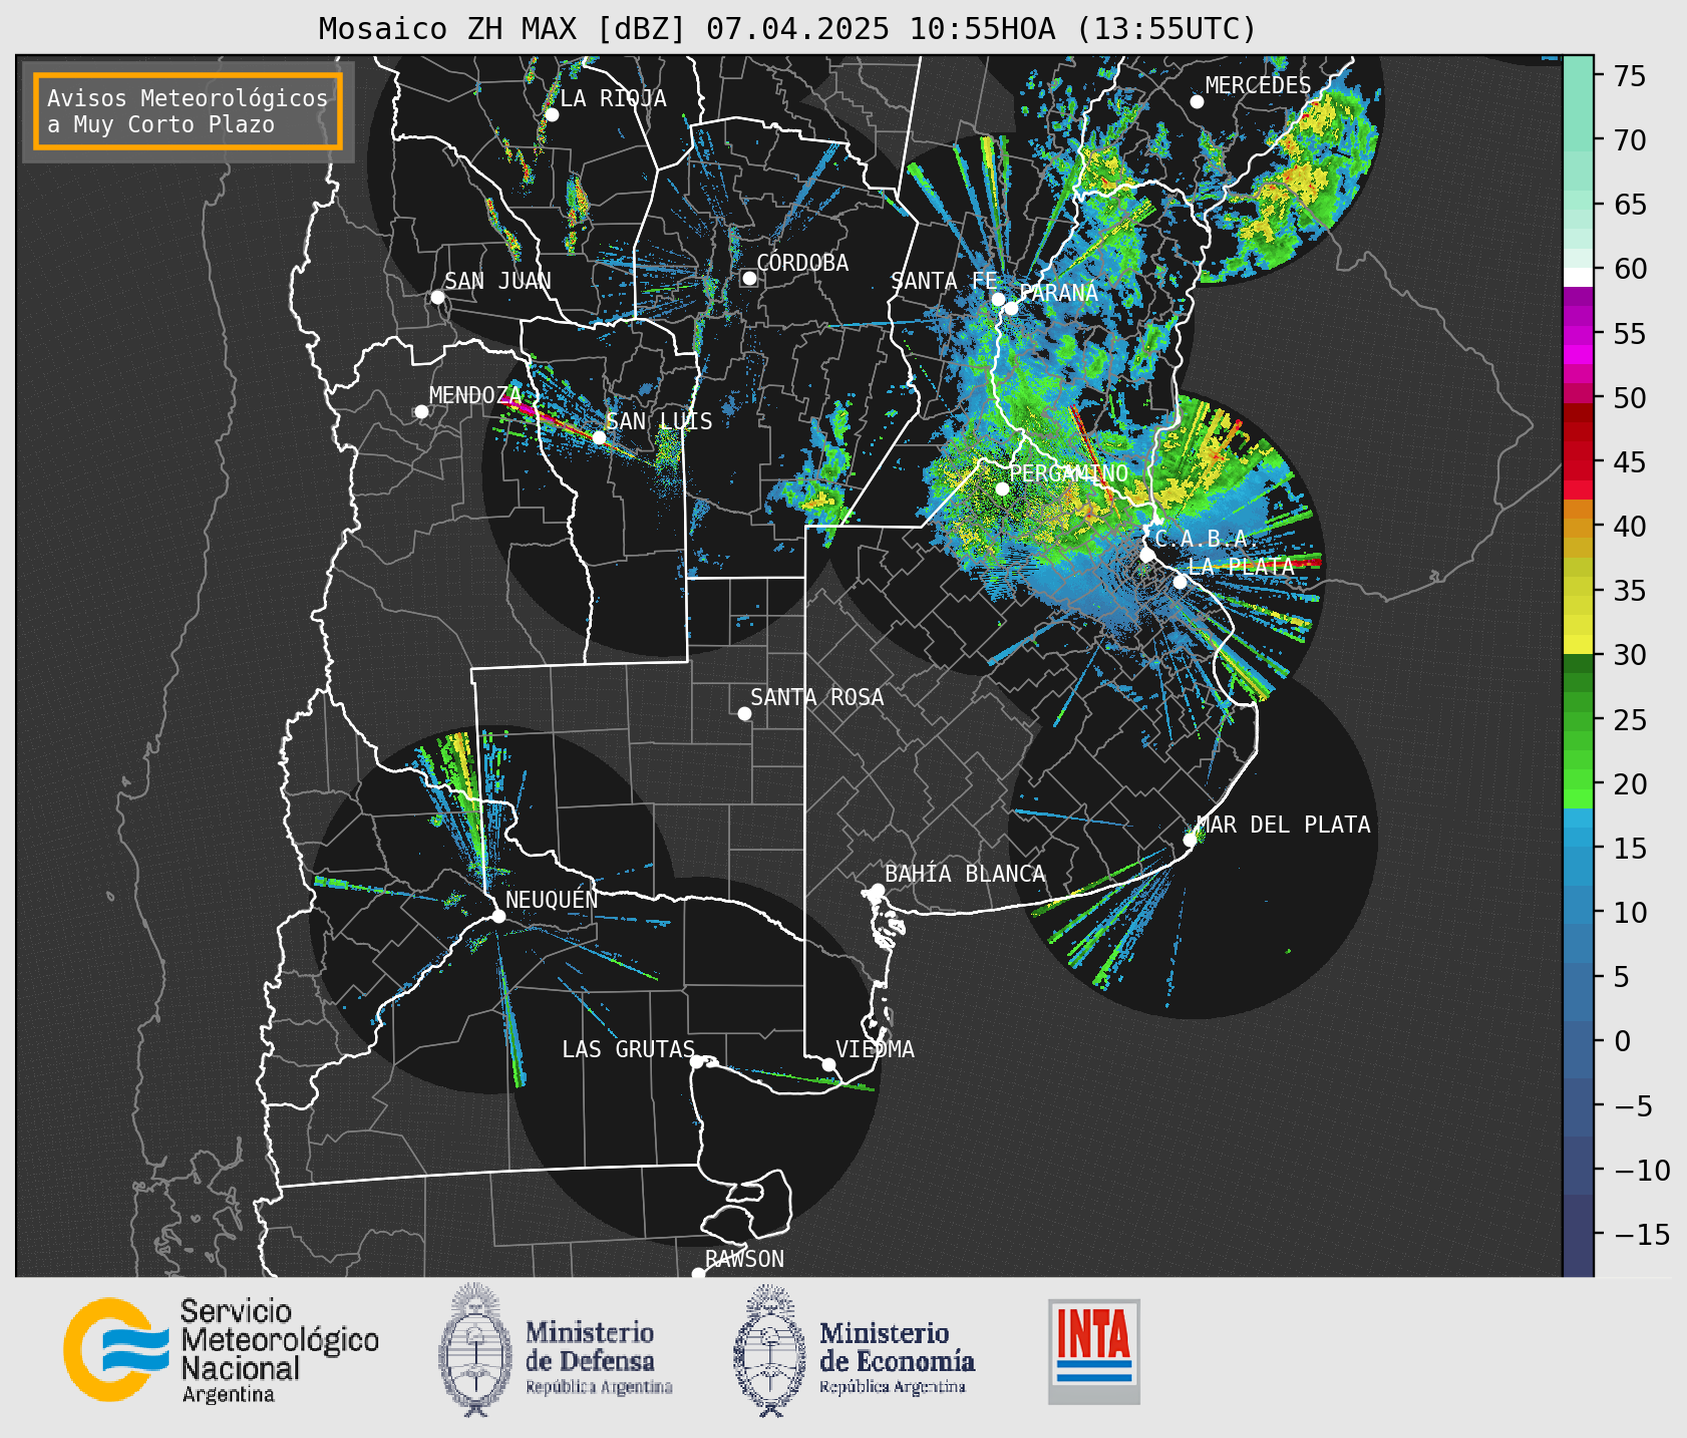1687x1438 pixels.
Task: Click the mosaic title with date and time
Action: pos(787,29)
